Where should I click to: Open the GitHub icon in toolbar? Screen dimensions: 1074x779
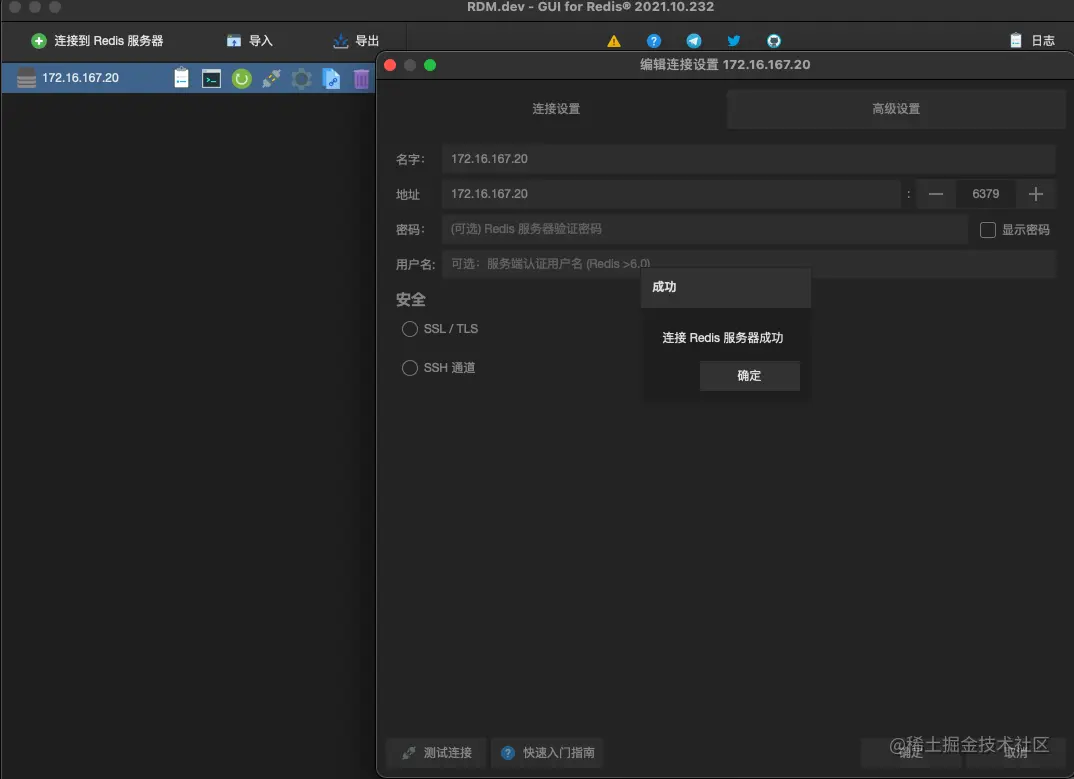coord(774,41)
